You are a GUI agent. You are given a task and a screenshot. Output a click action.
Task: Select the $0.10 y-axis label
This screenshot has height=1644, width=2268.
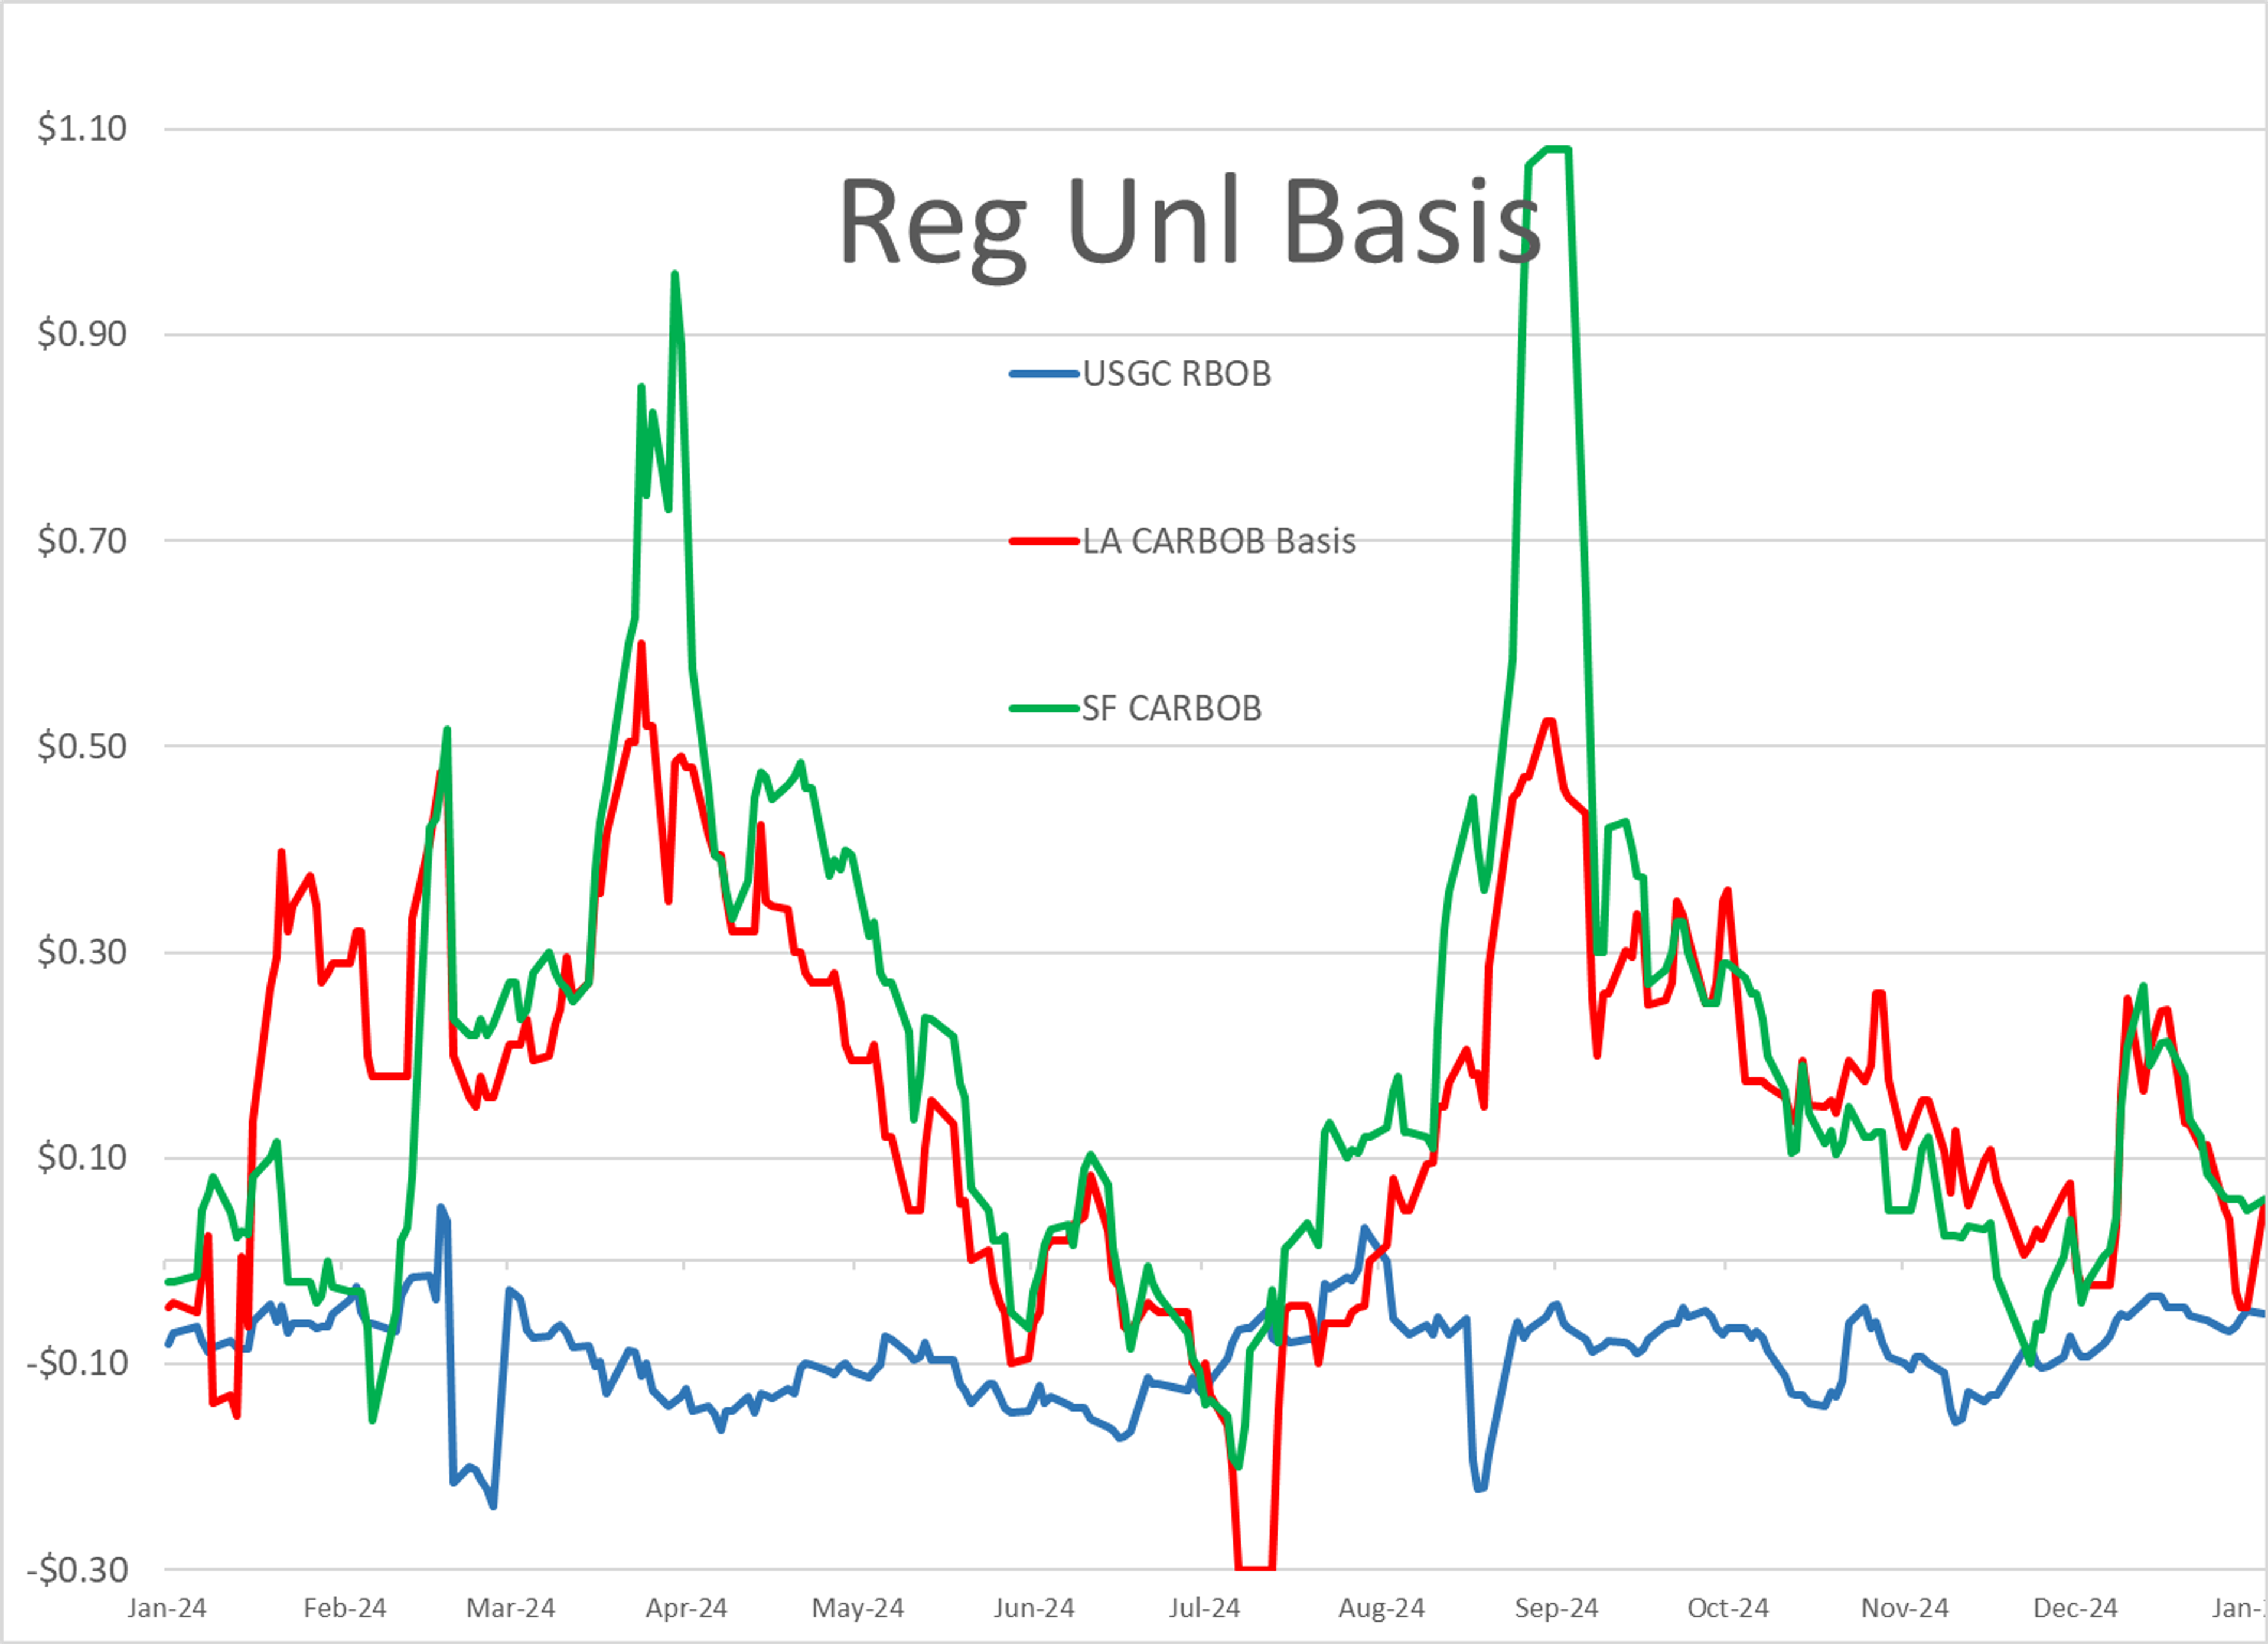point(82,1158)
